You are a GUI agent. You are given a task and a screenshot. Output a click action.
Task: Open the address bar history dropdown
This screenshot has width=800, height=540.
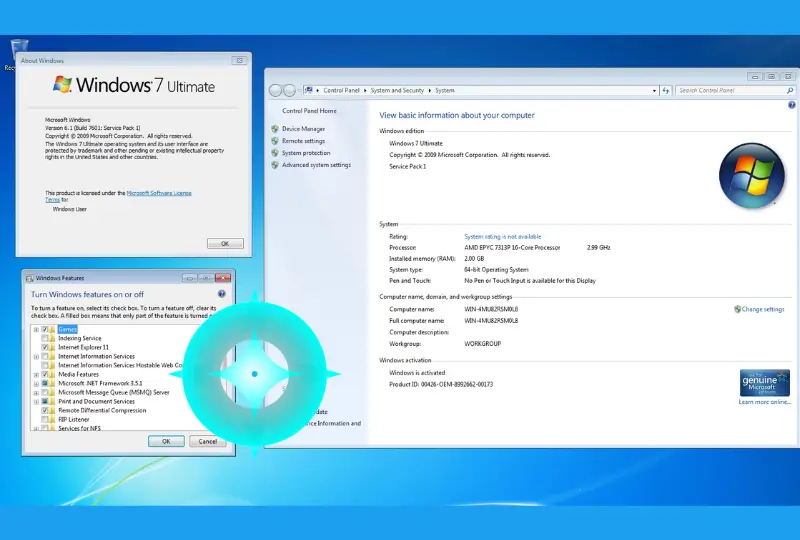point(655,91)
